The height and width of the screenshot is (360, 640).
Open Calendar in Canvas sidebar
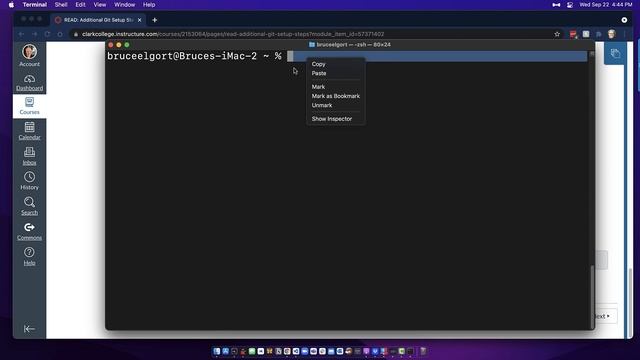pos(29,131)
